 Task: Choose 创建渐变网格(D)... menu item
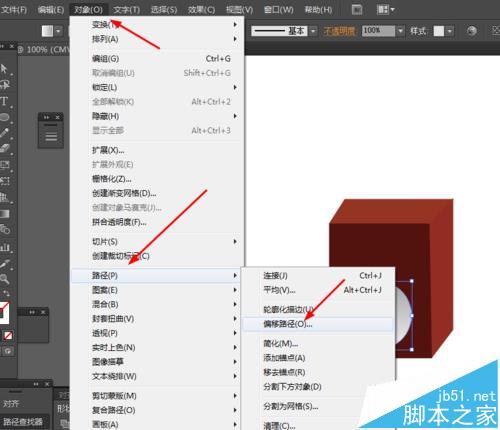point(157,193)
